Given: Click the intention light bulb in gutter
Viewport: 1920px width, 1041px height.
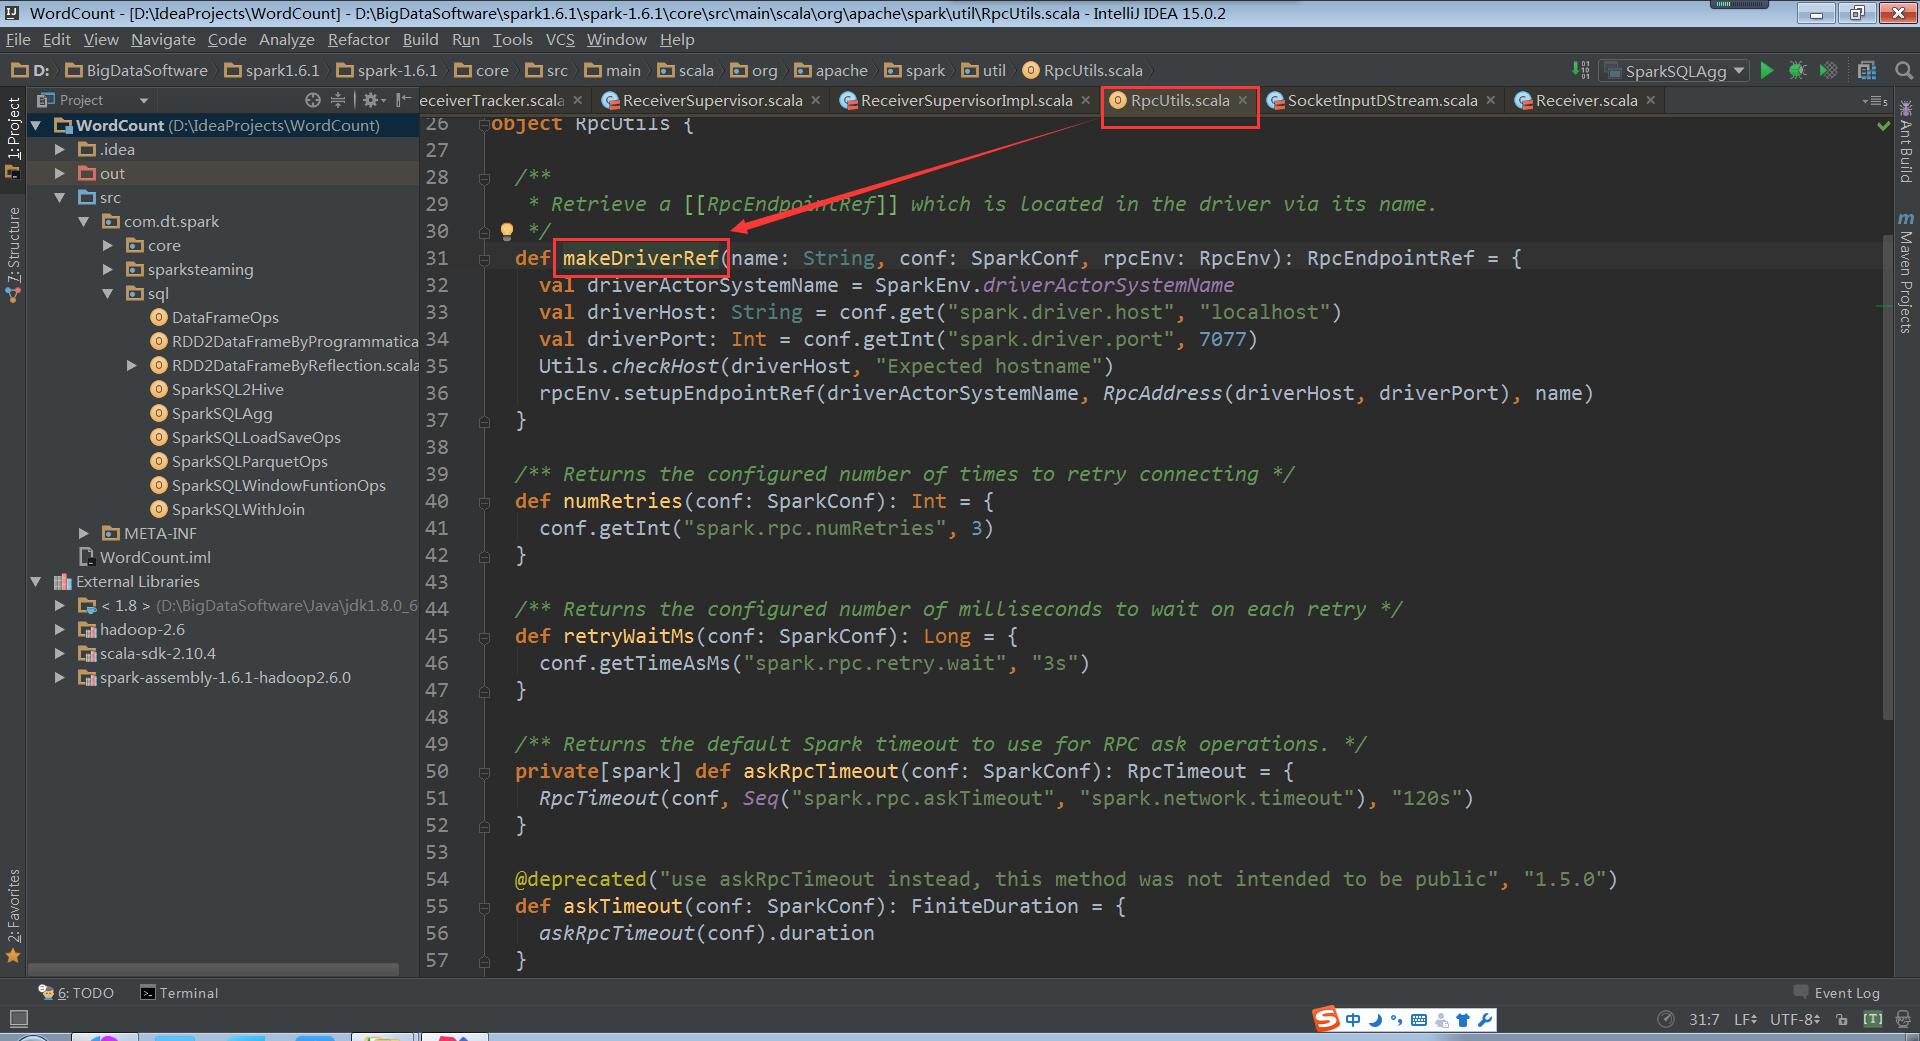Looking at the screenshot, I should point(507,231).
